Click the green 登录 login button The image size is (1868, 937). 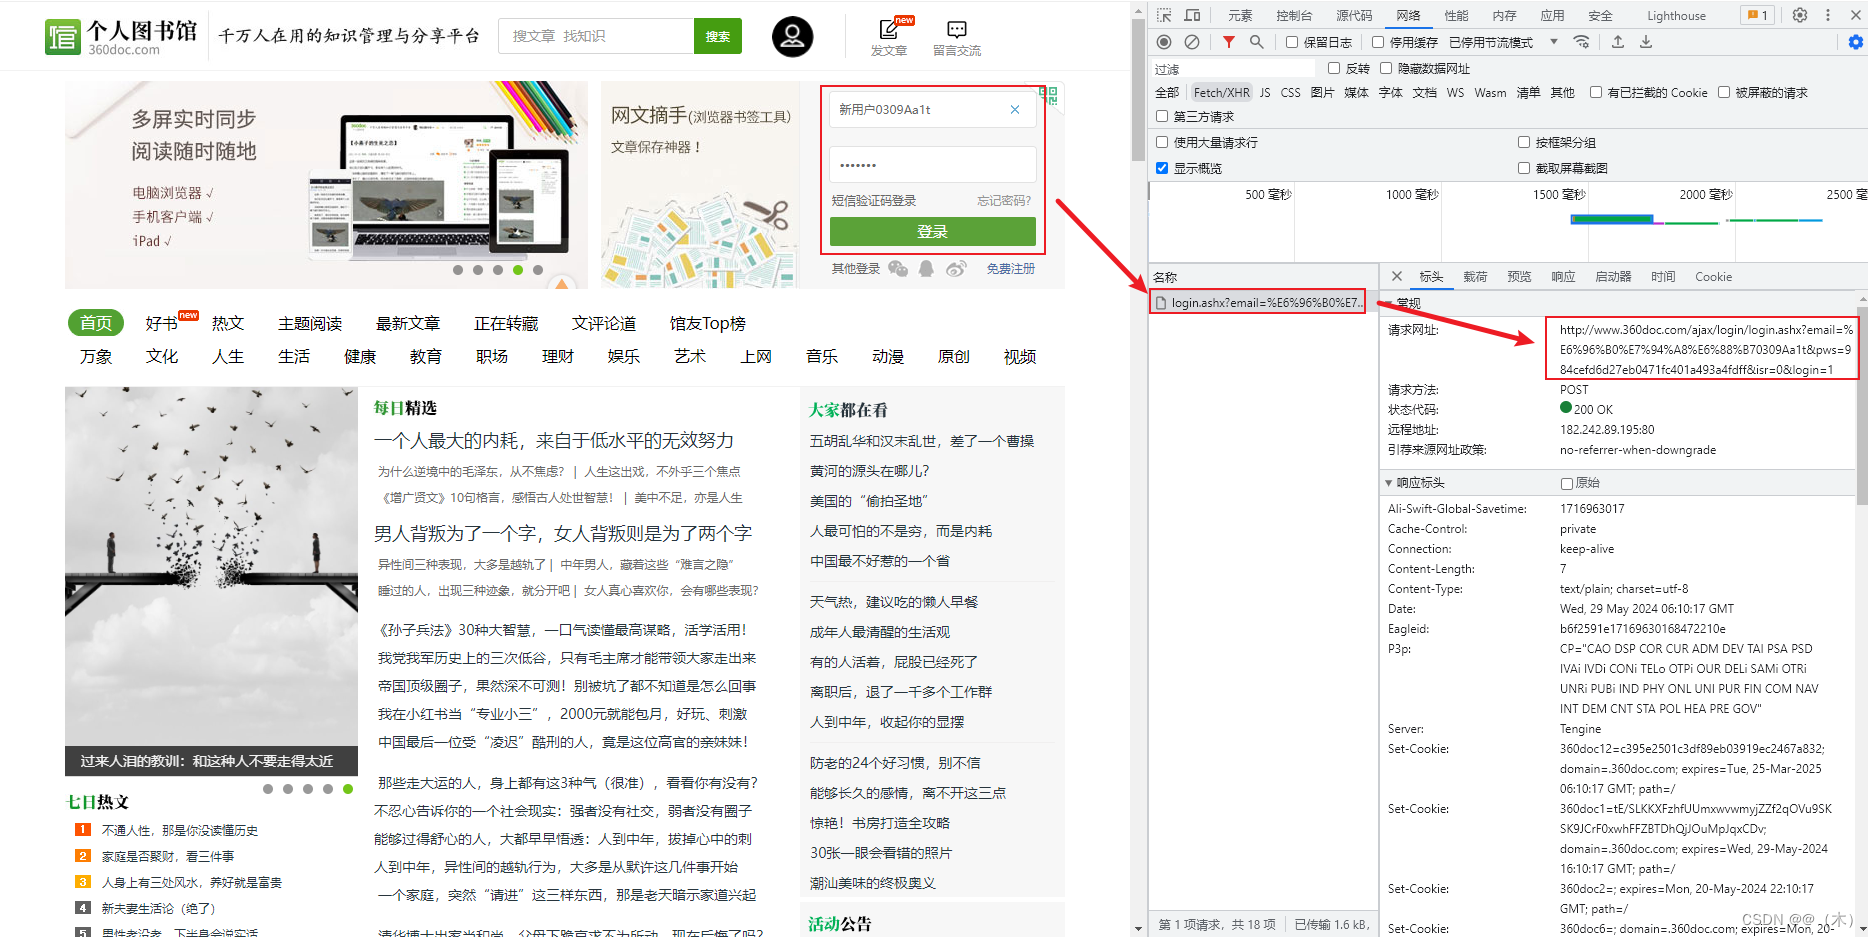(x=932, y=231)
